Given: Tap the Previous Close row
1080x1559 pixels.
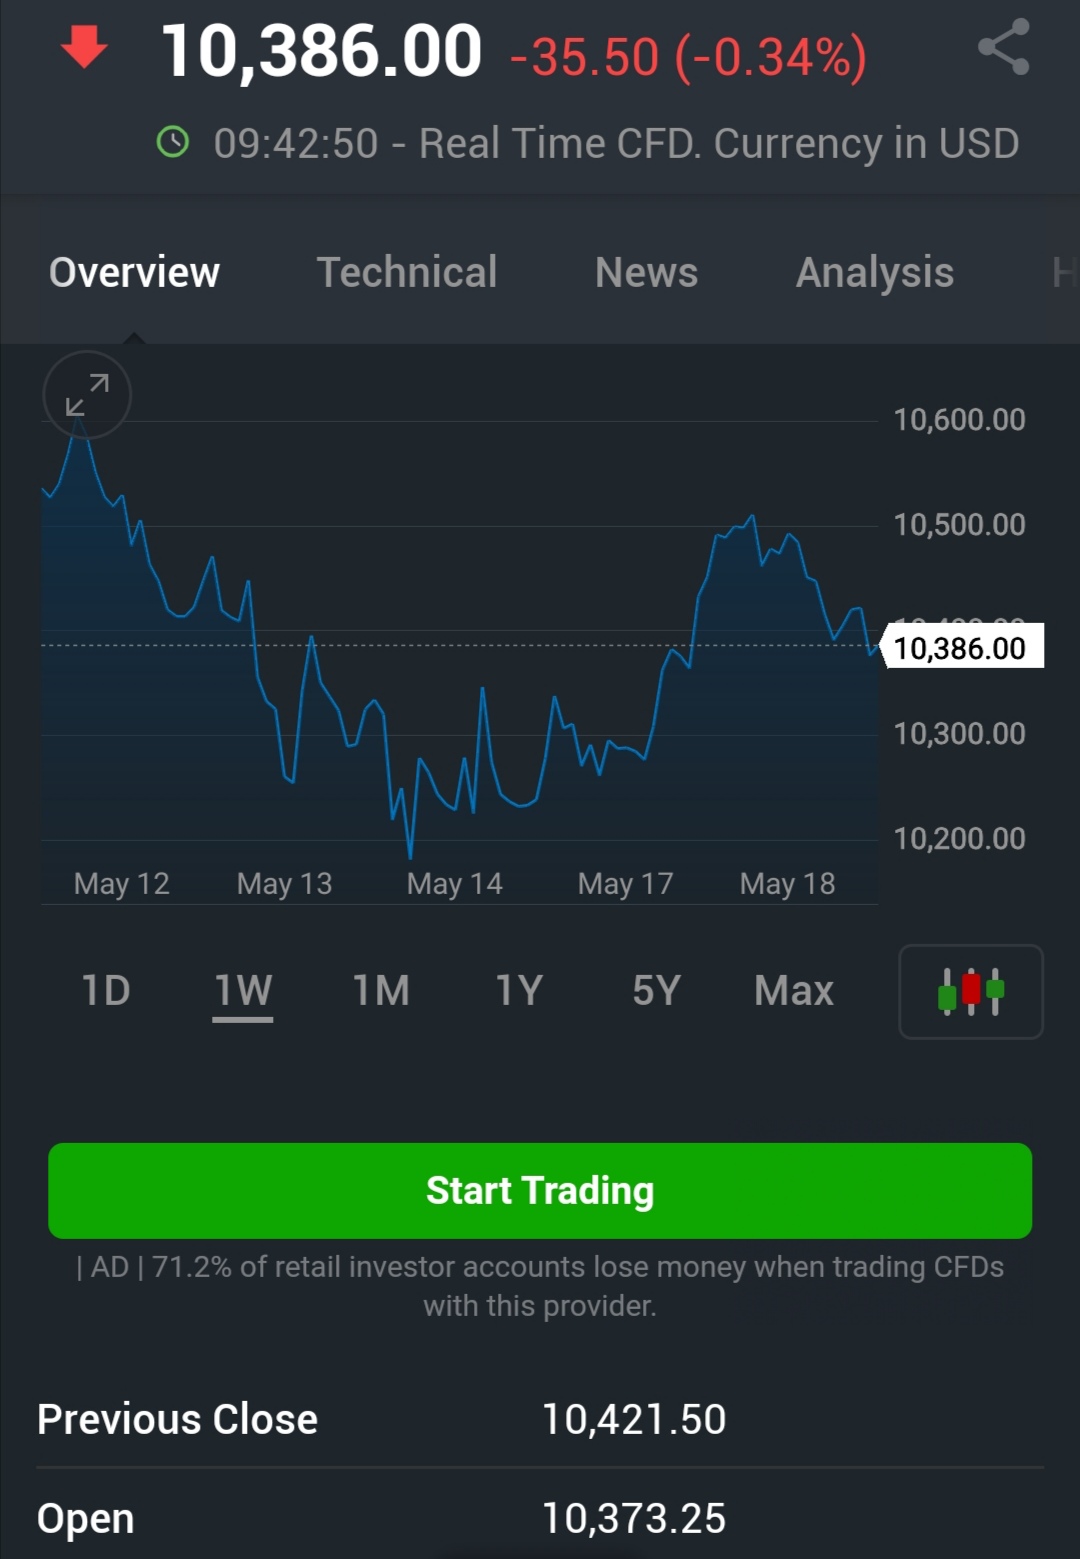Looking at the screenshot, I should tap(540, 1419).
